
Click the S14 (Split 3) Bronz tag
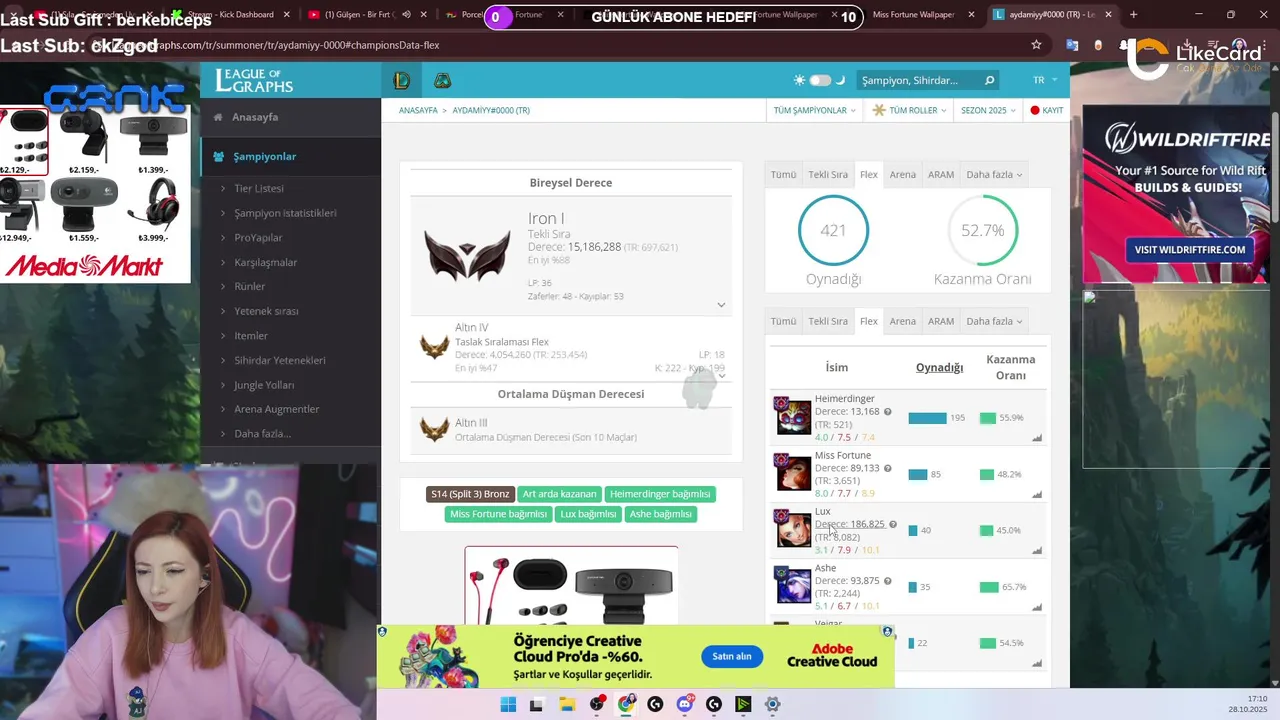470,494
